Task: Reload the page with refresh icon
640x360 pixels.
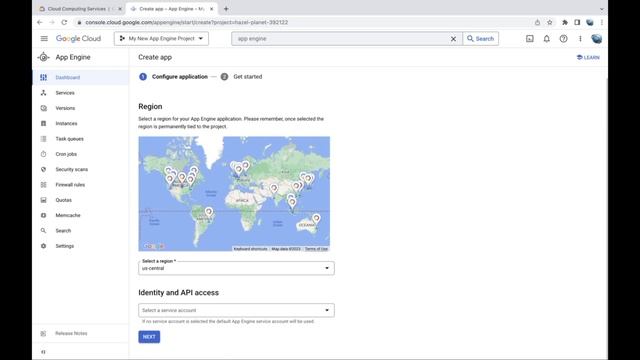Action: tap(64, 22)
